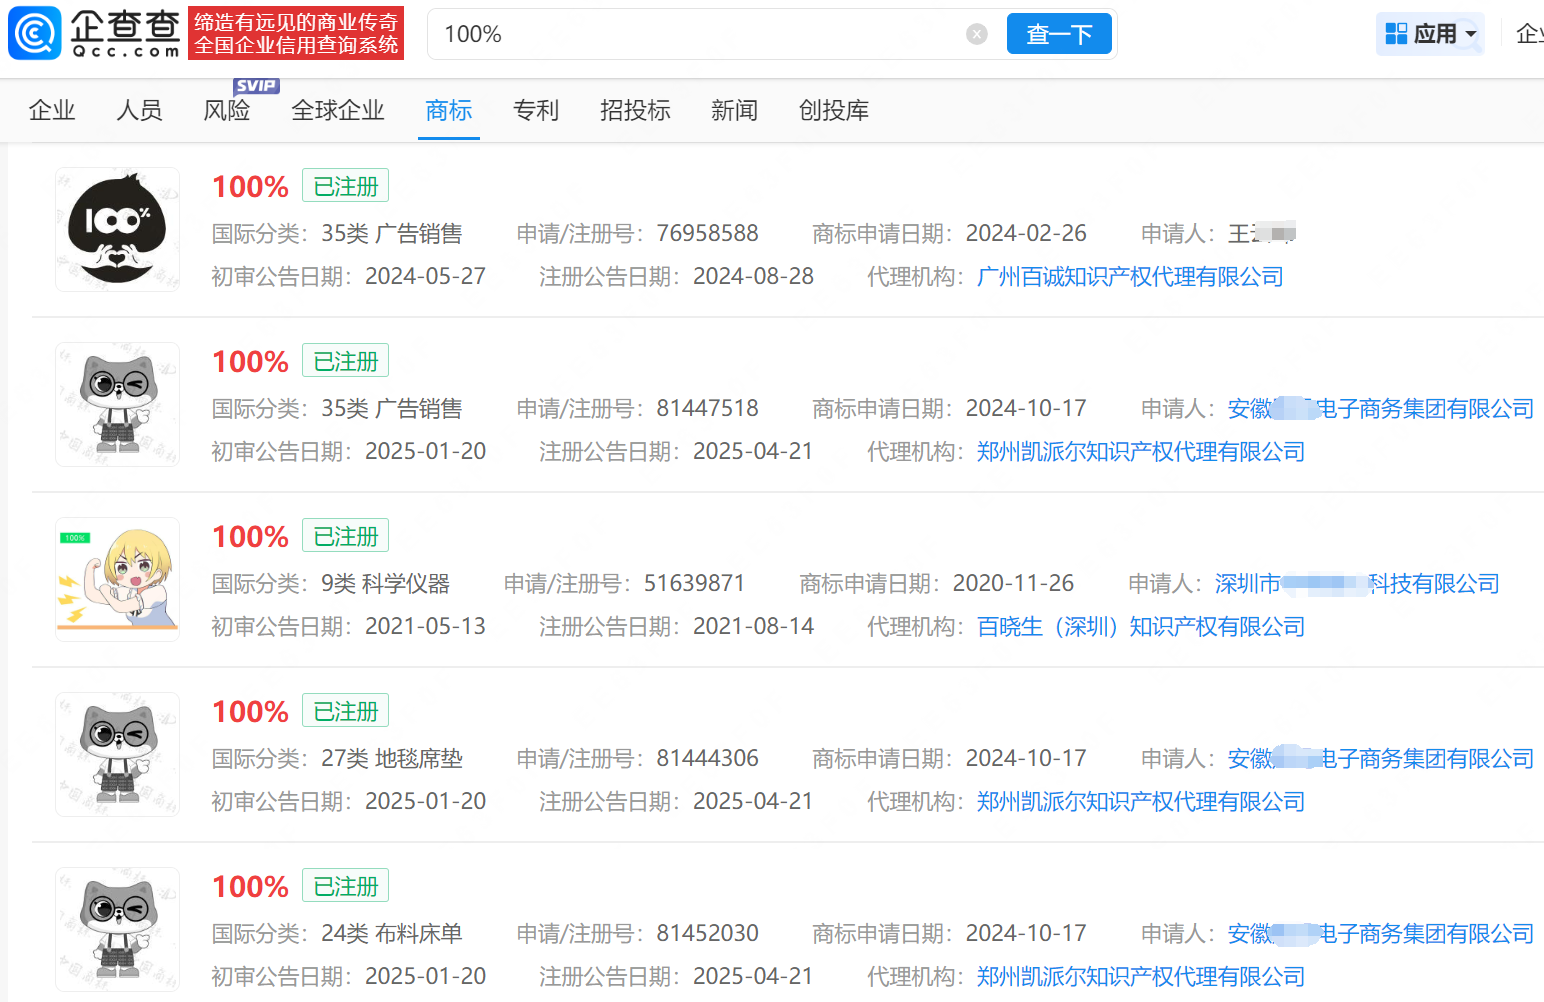Click the red 缔造有远见的商业传奇 banner

(x=295, y=32)
